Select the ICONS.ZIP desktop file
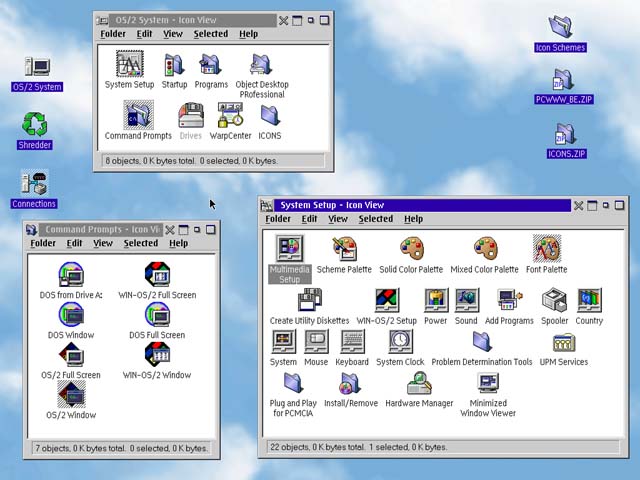 point(566,133)
